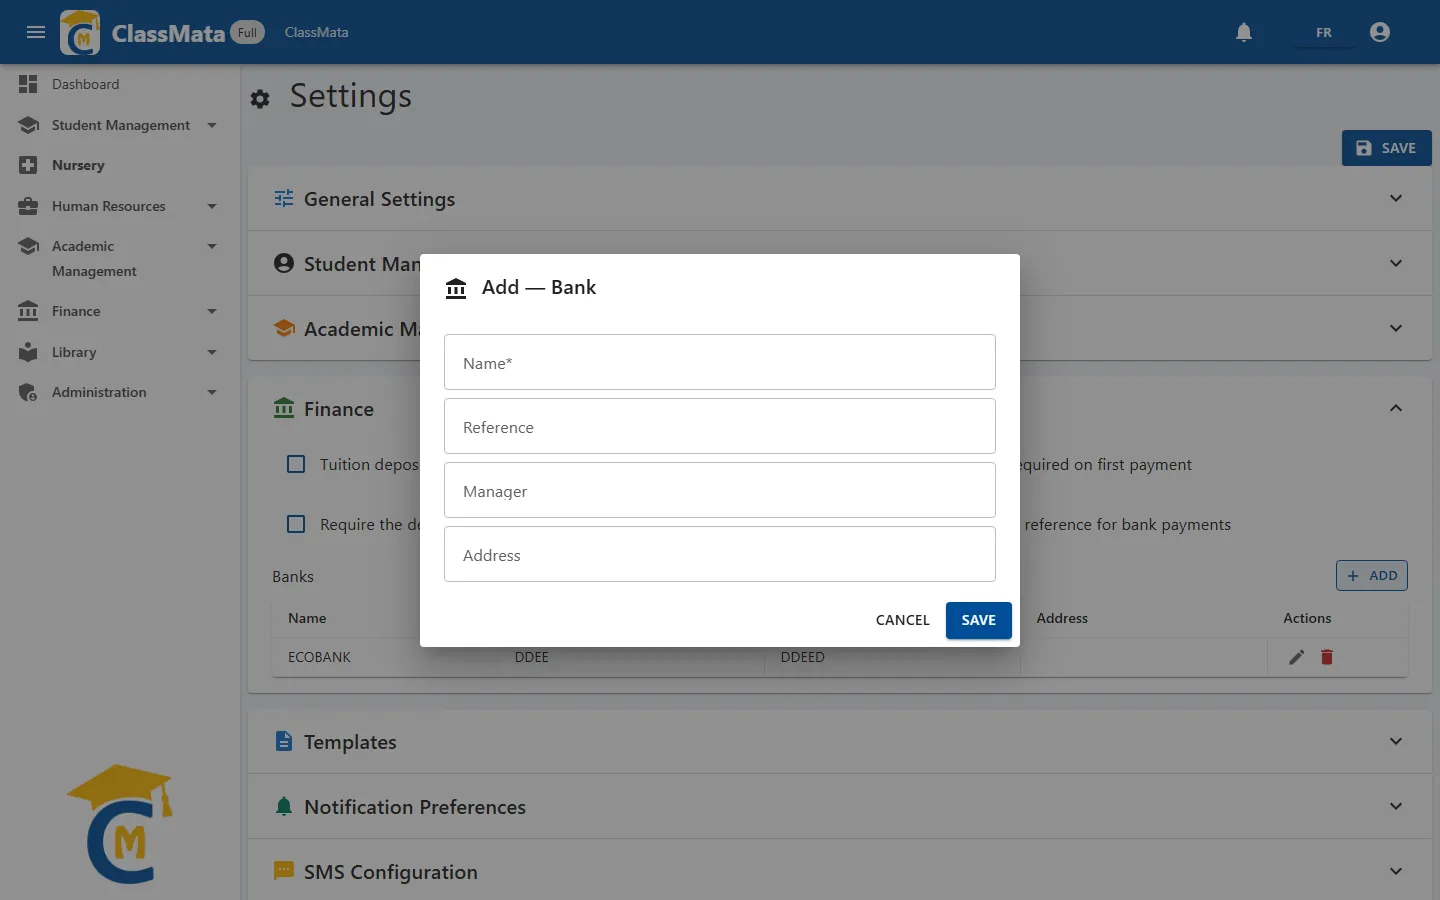Click the Nursery plus icon
Viewport: 1440px width, 900px height.
coord(28,165)
